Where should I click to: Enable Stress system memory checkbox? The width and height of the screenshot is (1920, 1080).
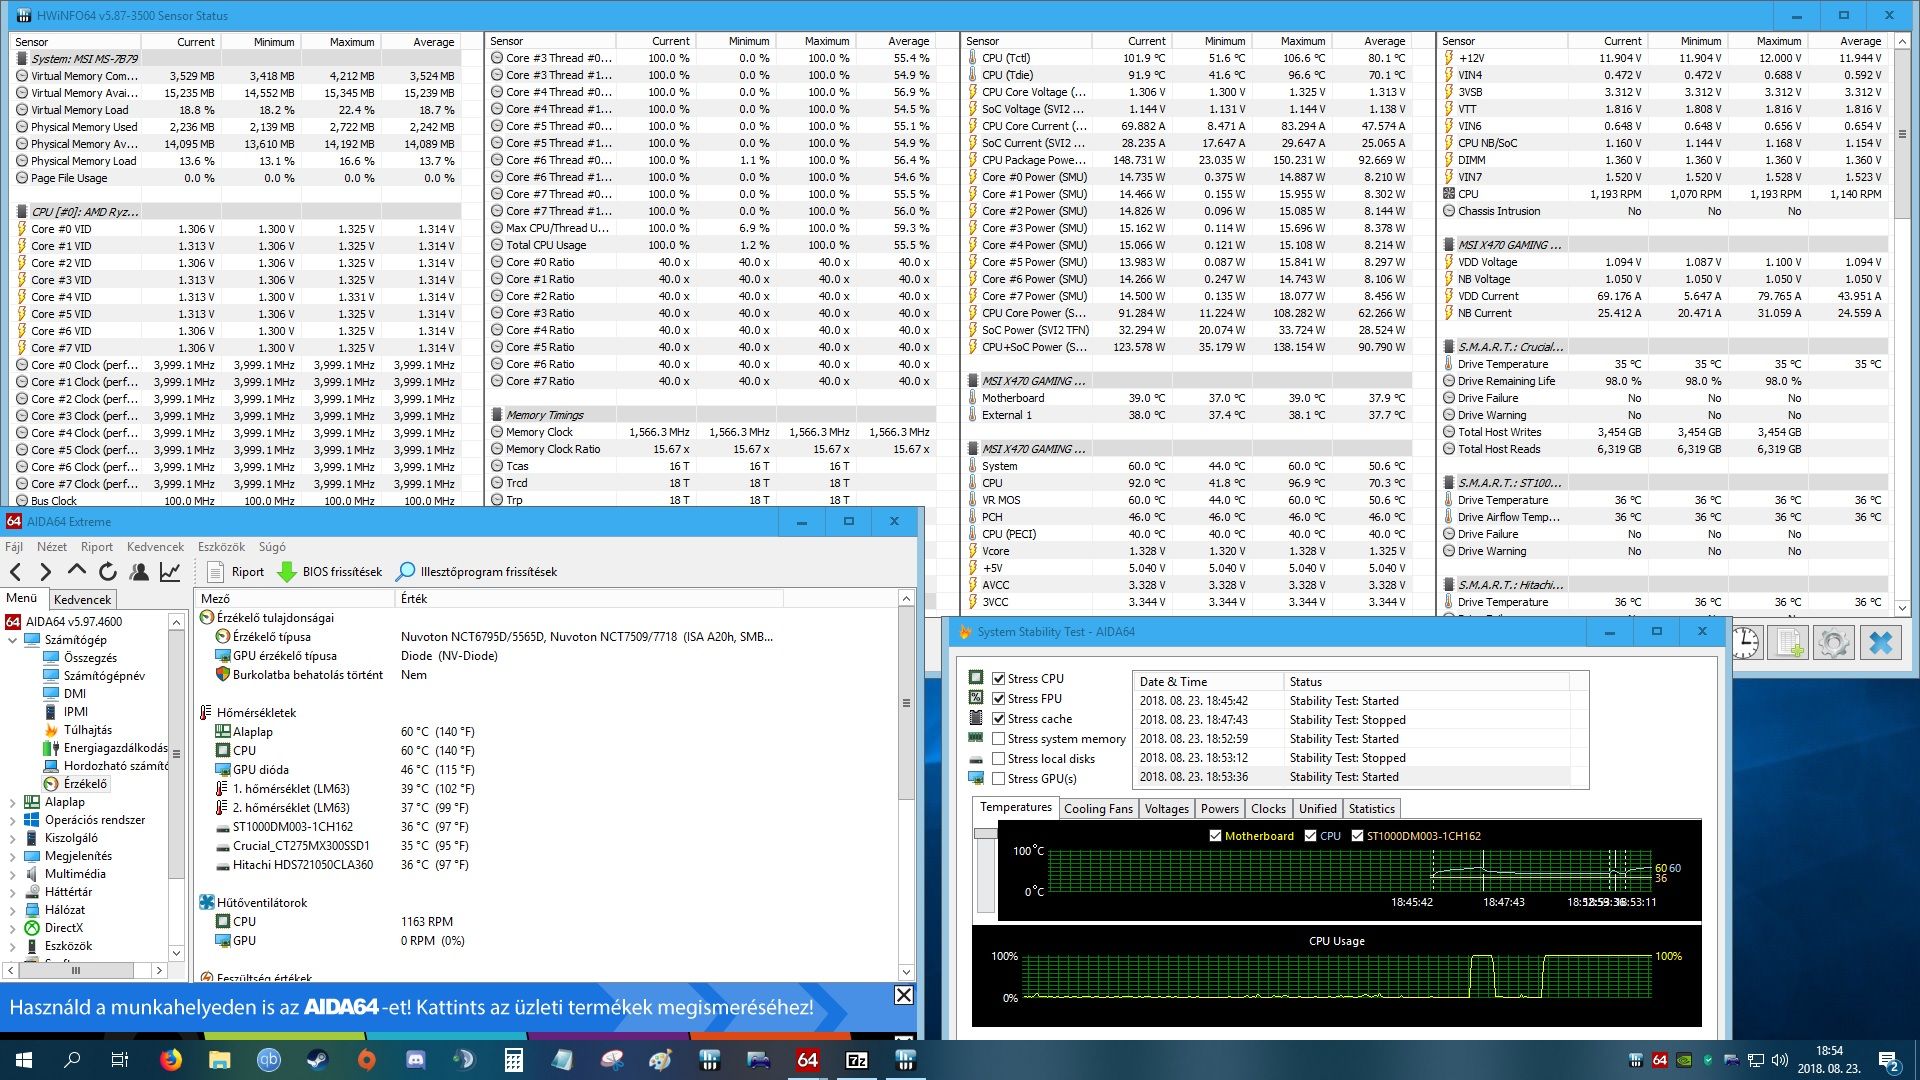pyautogui.click(x=998, y=739)
